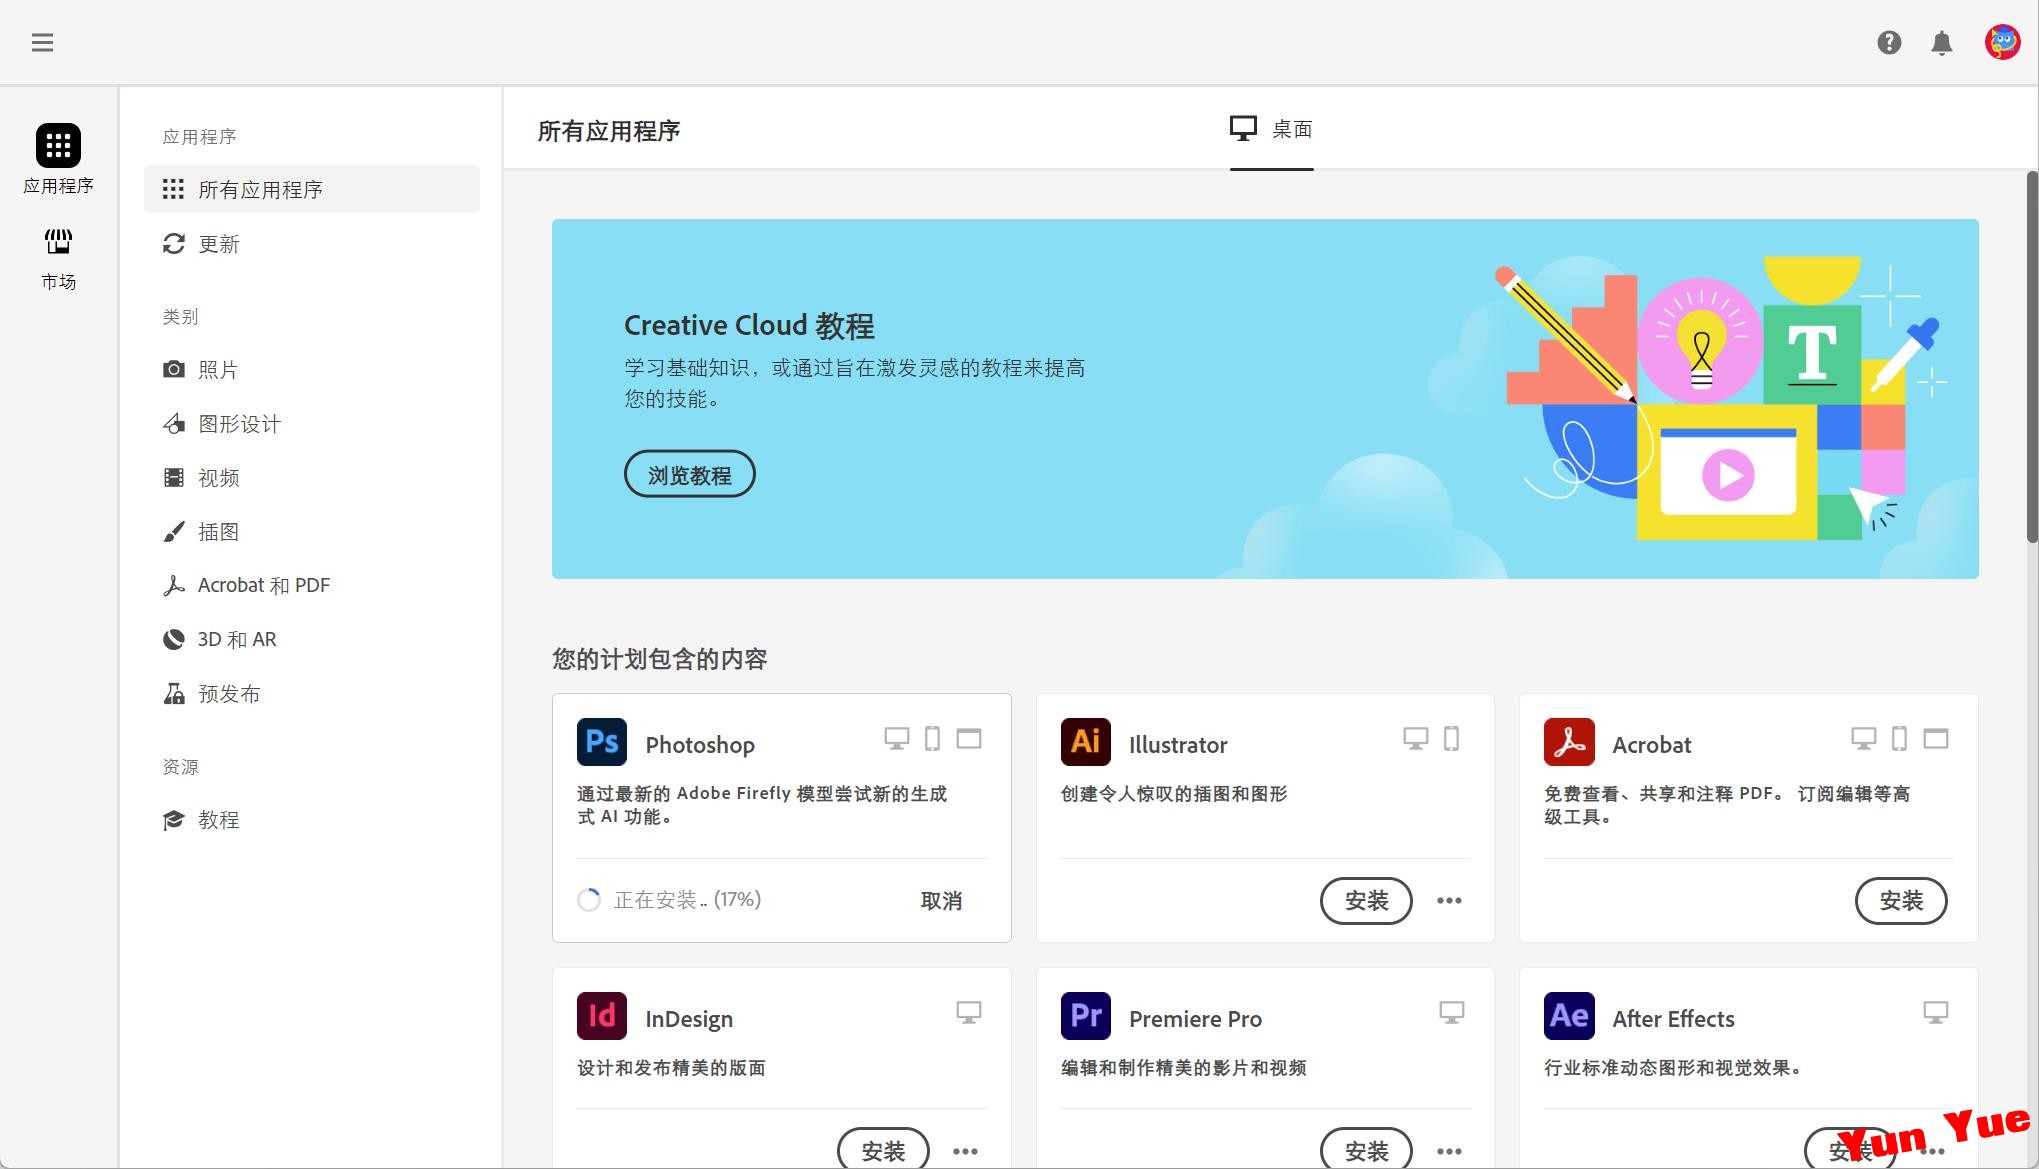Click Photoshop mobile platform icon
Screen dimensions: 2039x1169
[932, 739]
